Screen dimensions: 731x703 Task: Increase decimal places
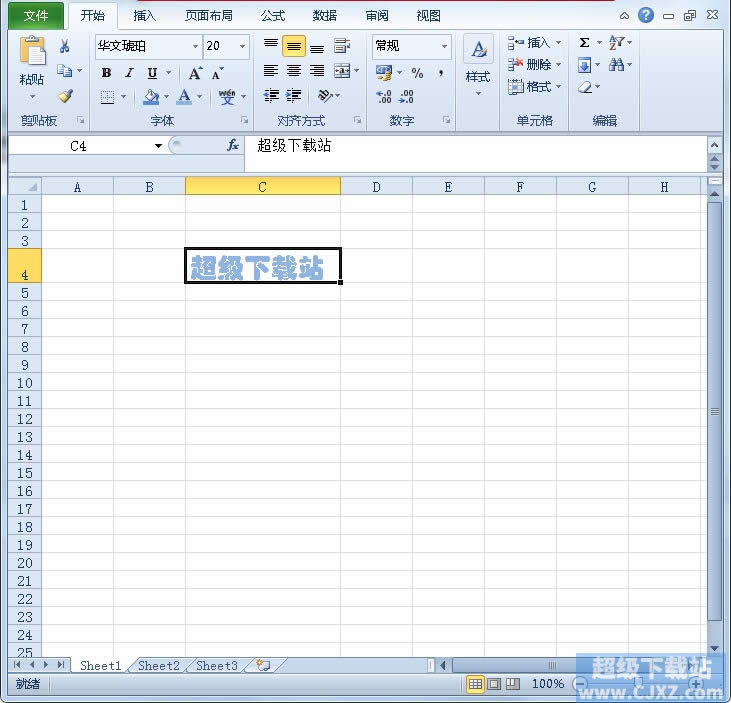coord(384,97)
